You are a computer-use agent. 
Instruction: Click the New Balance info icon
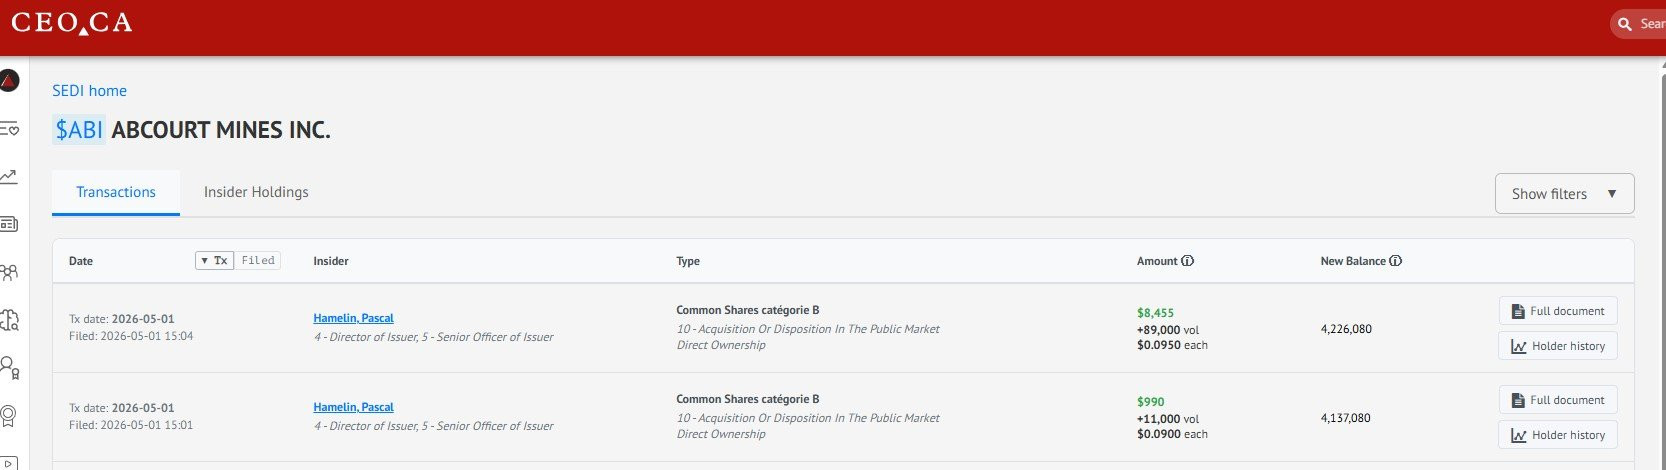pos(1395,261)
